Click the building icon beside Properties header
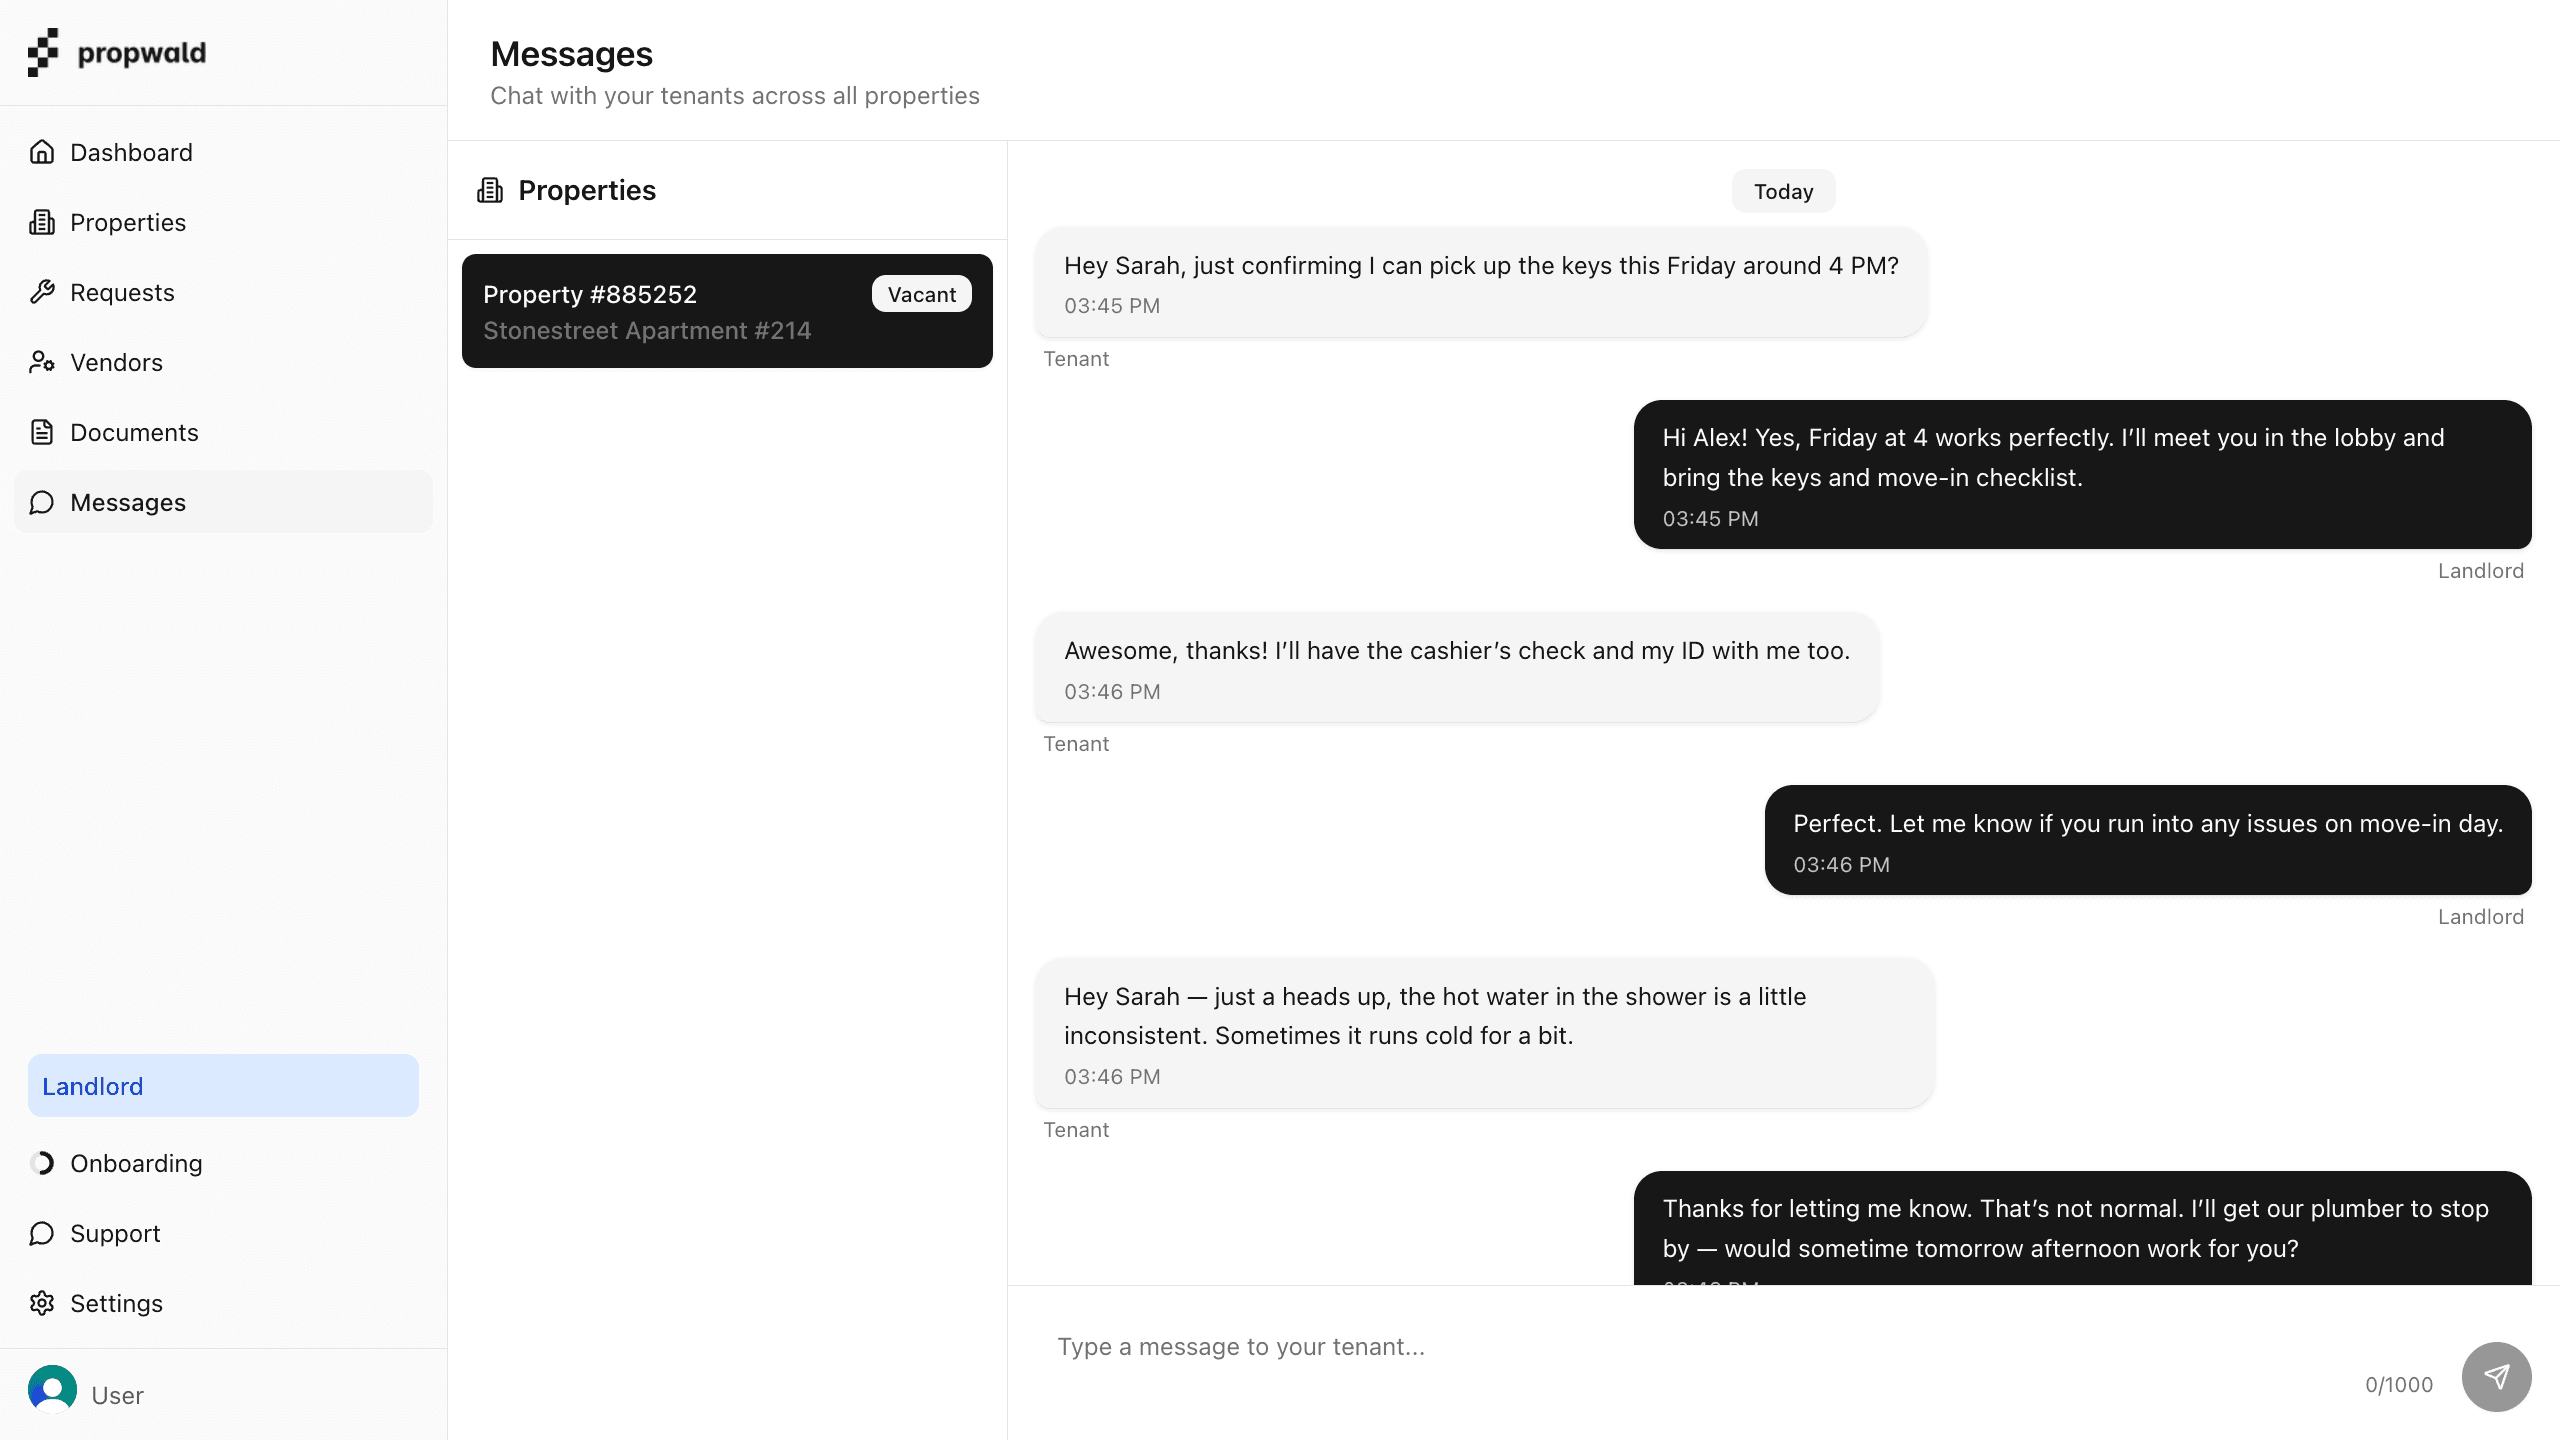This screenshot has height=1440, width=2560. [490, 190]
